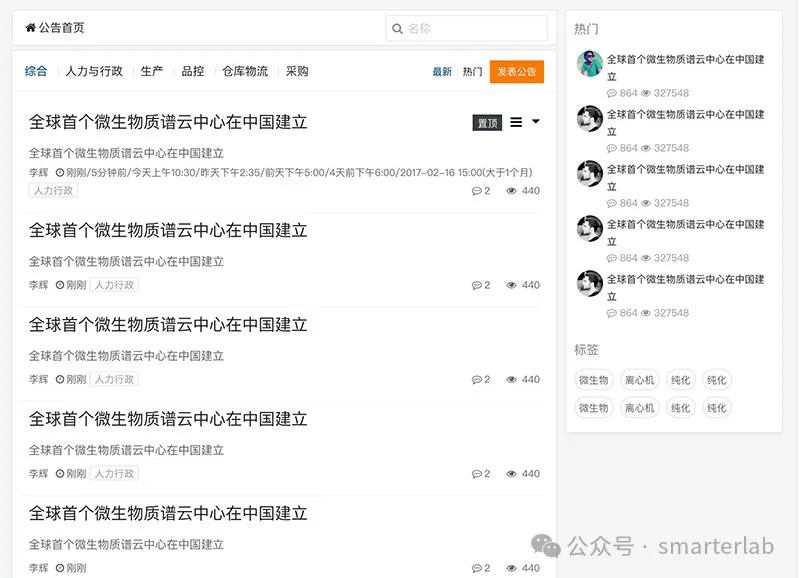Click the eye views icon on the pinned post

pyautogui.click(x=511, y=191)
